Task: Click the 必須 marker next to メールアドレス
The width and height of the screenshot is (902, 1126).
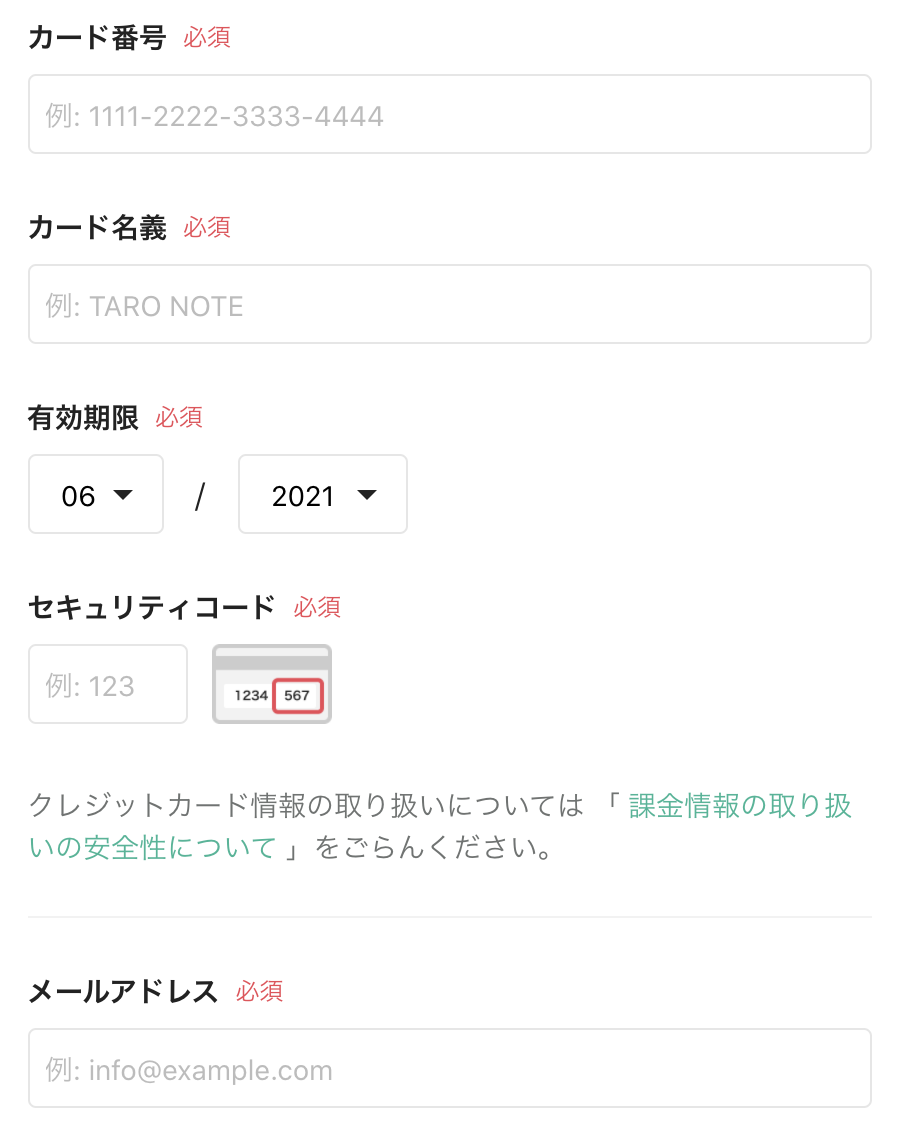Action: (259, 992)
